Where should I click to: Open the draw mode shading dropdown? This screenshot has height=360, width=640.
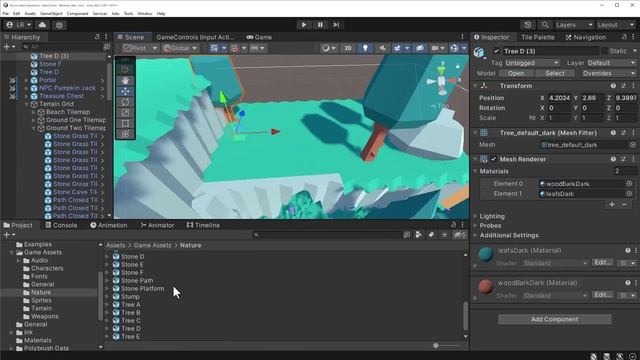tap(328, 48)
